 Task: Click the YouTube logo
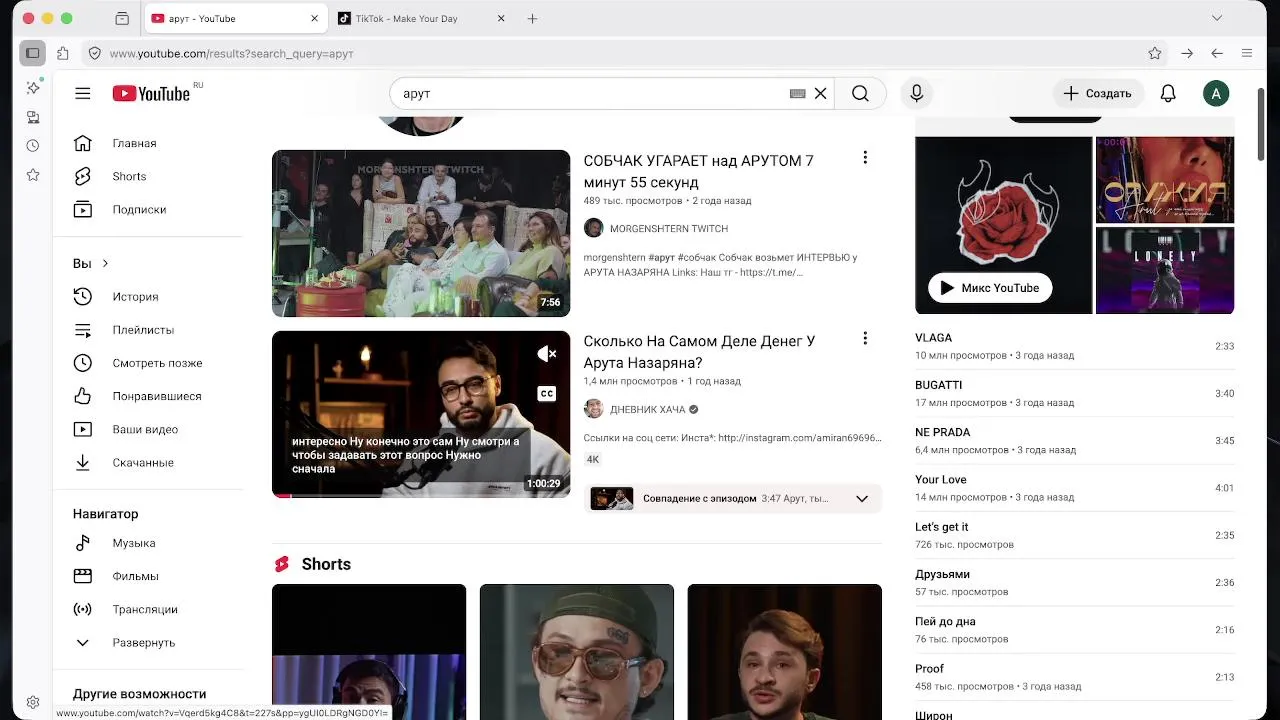click(x=151, y=93)
